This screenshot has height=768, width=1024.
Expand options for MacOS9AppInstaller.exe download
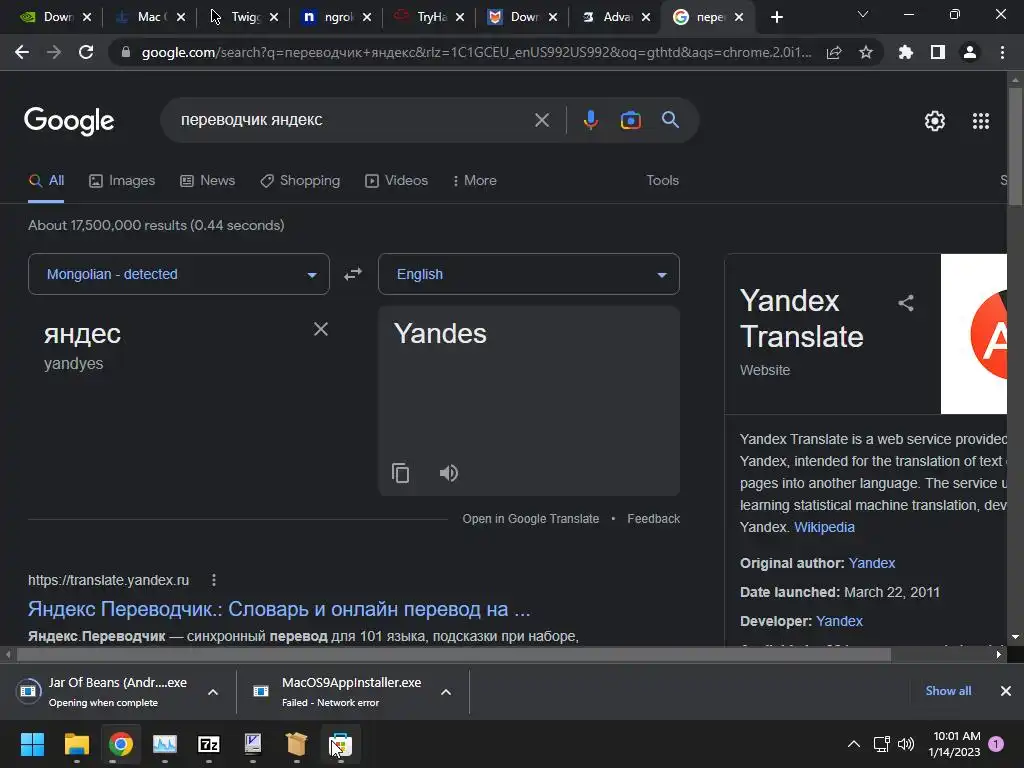(446, 692)
